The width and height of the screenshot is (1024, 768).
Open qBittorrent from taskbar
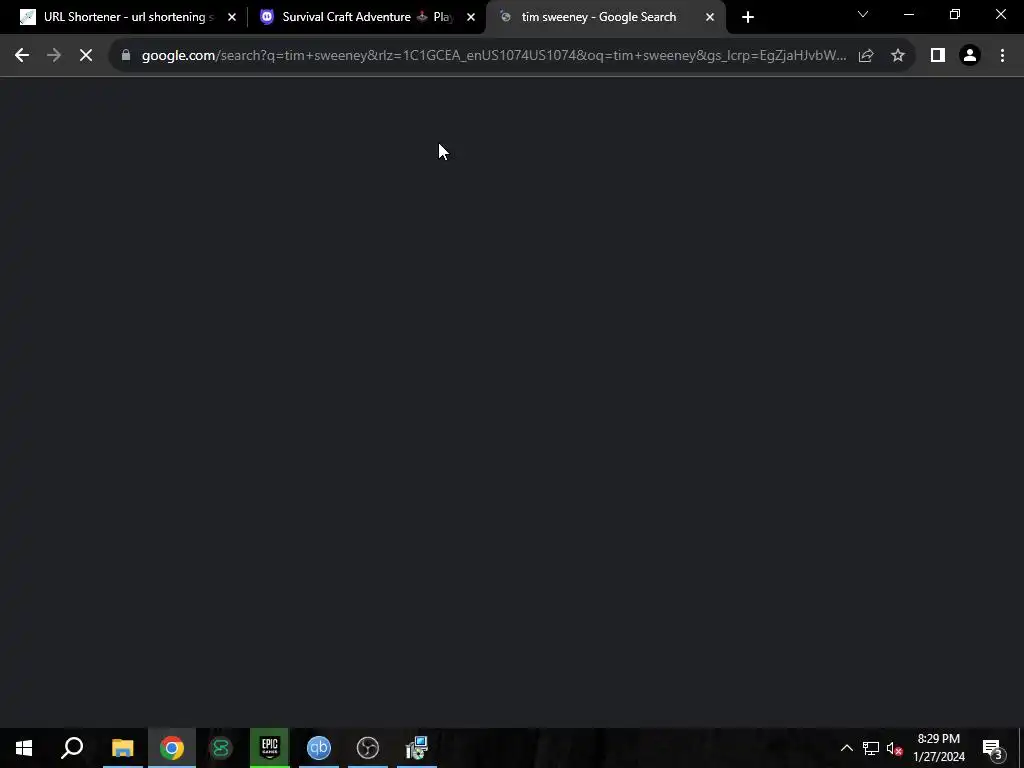tap(319, 748)
